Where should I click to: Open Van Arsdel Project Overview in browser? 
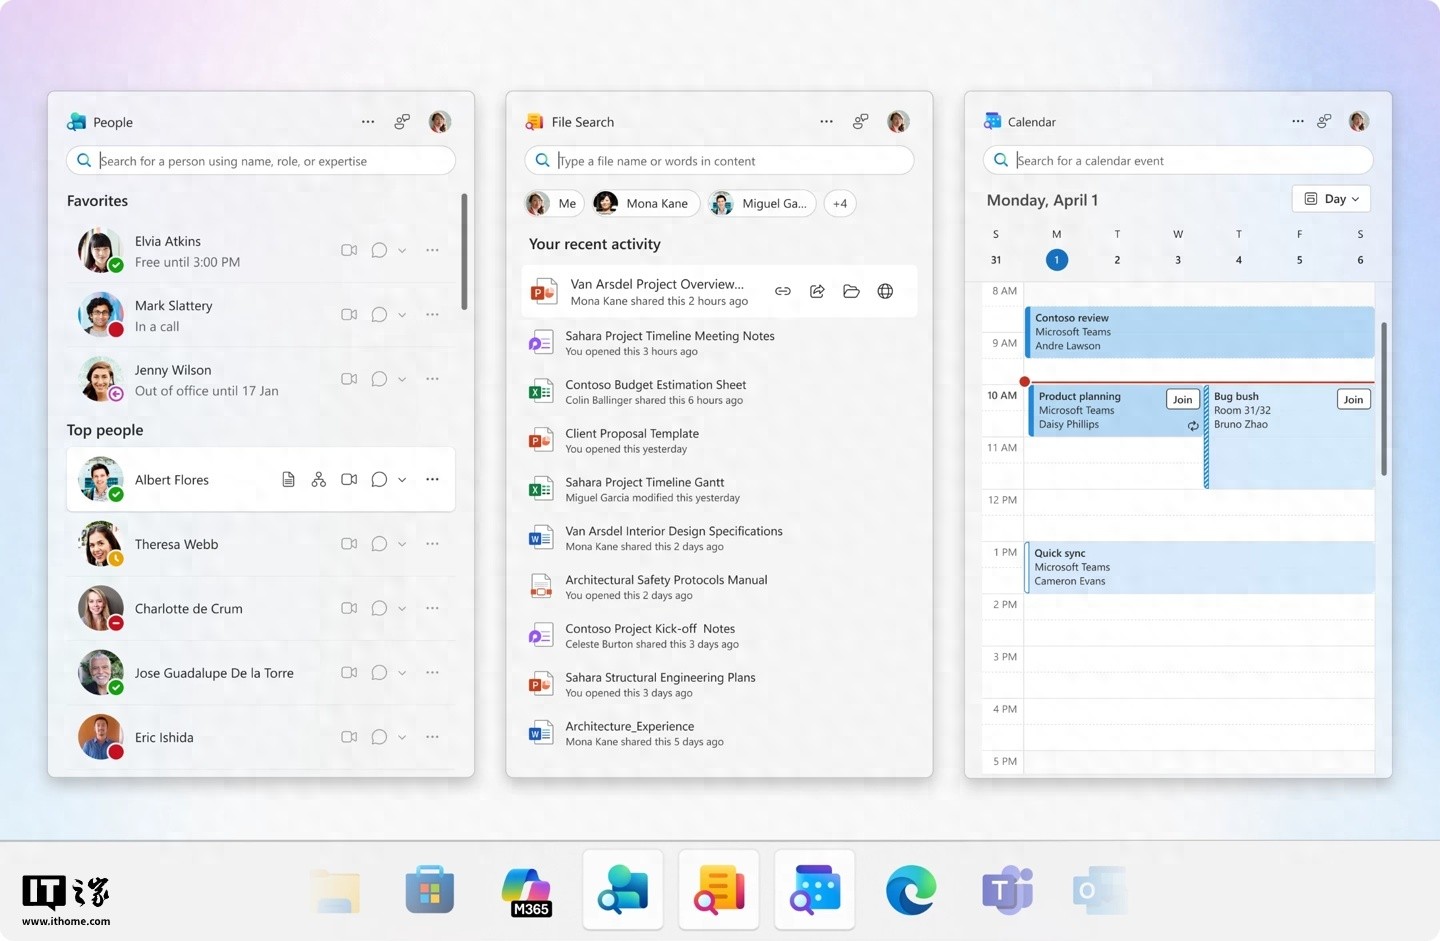(885, 291)
